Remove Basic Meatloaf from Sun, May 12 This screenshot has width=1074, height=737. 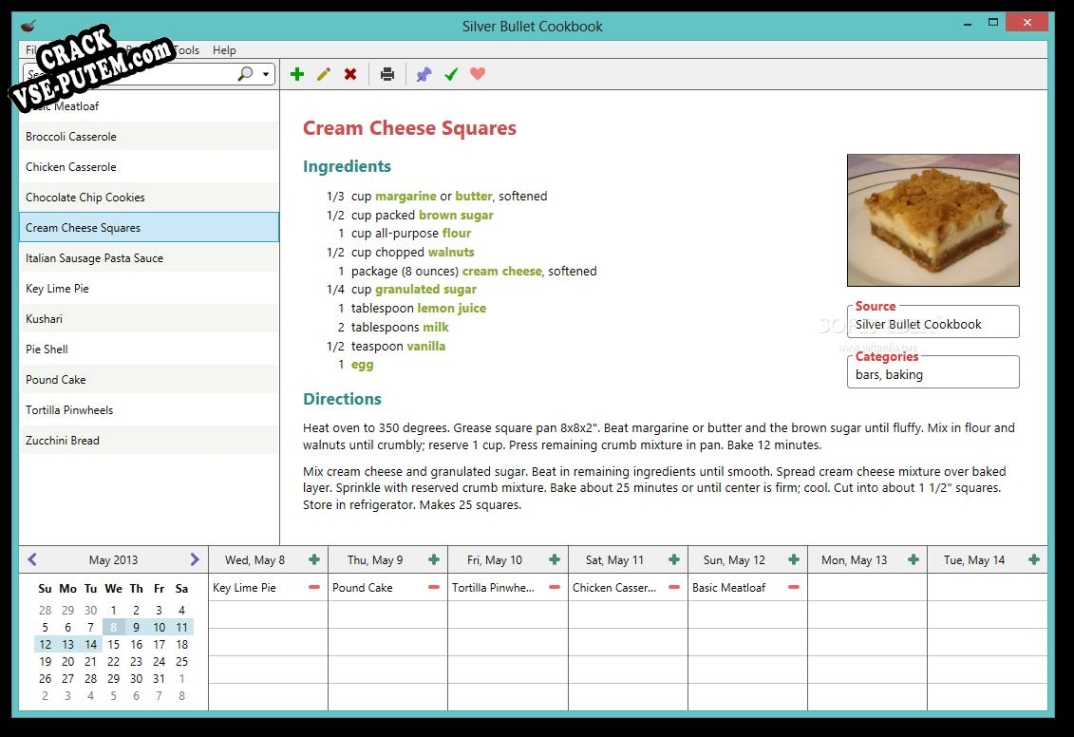coord(794,588)
